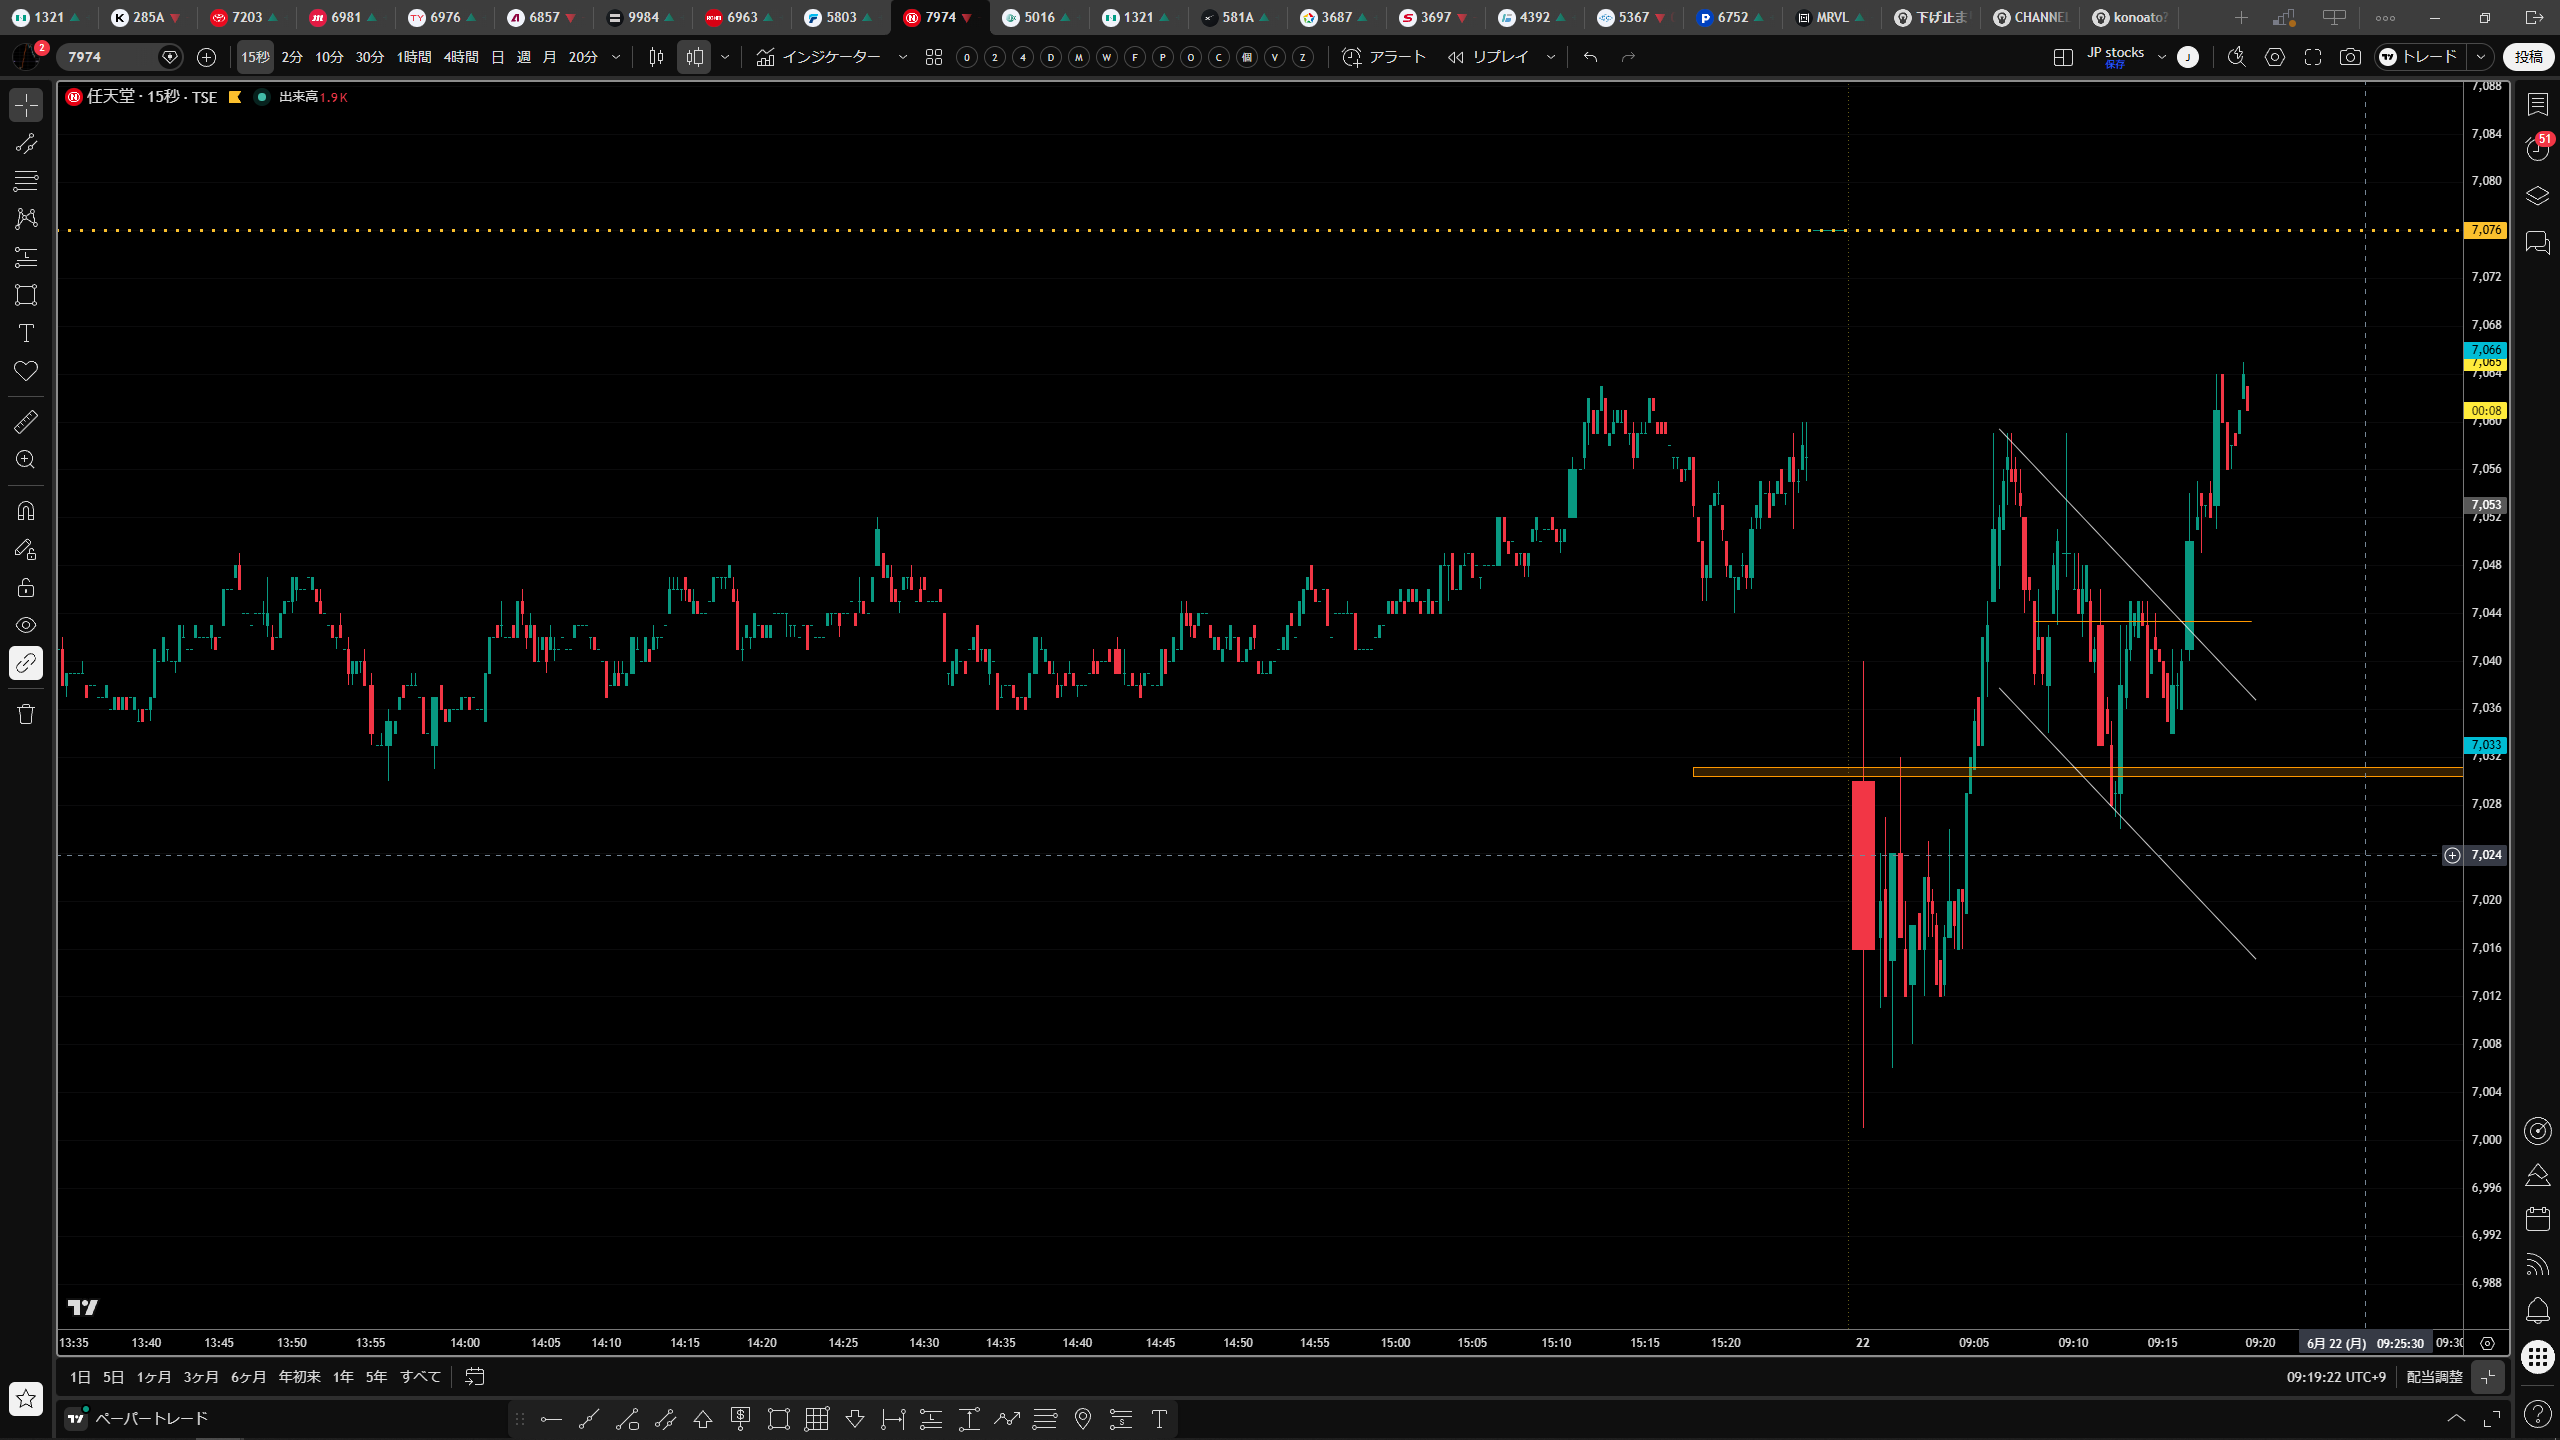The width and height of the screenshot is (2560, 1440).
Task: Select the trend line drawing tool
Action: point(26,143)
